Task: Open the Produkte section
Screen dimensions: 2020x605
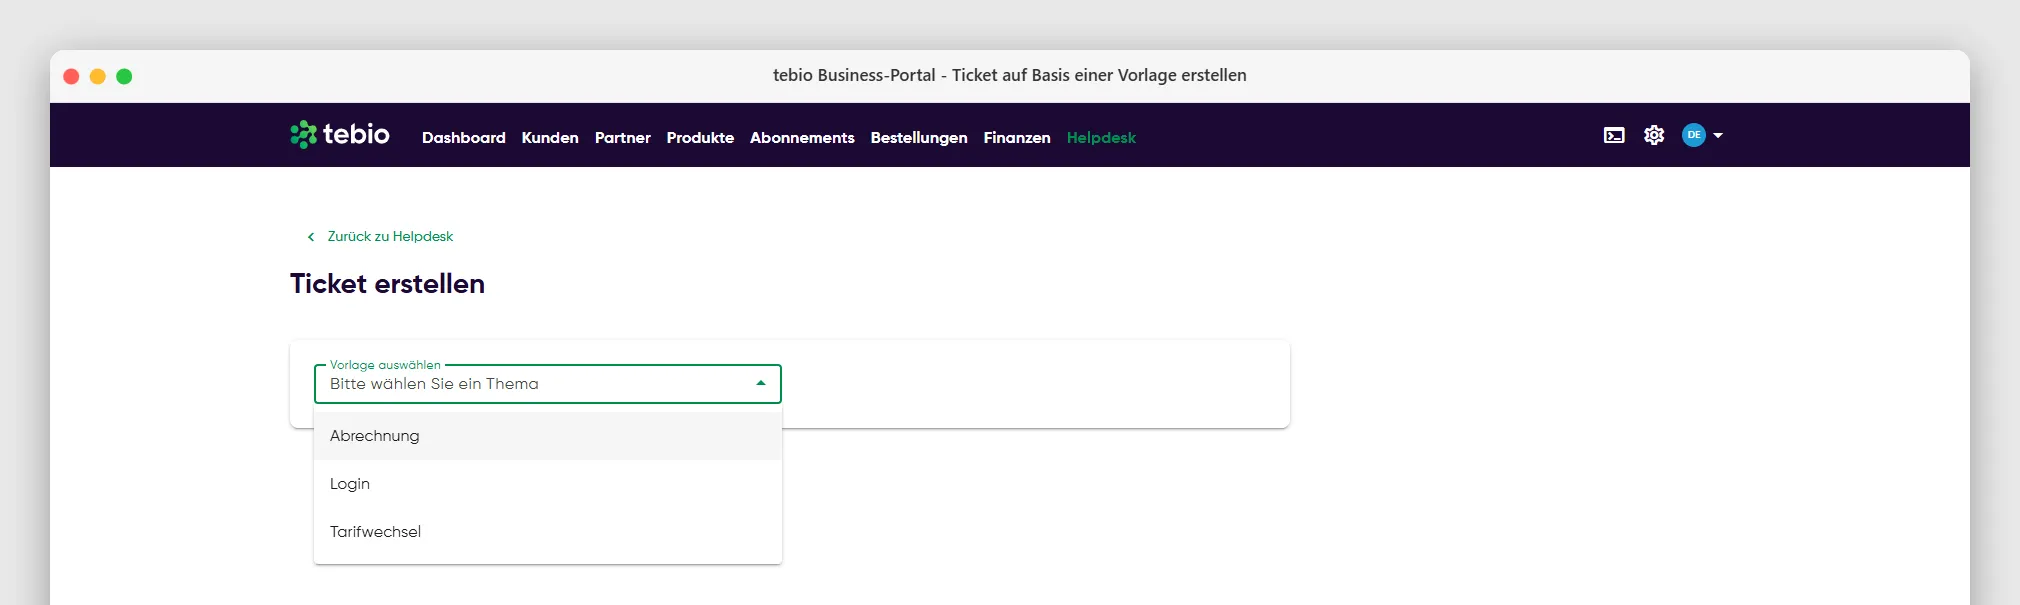Action: 700,138
